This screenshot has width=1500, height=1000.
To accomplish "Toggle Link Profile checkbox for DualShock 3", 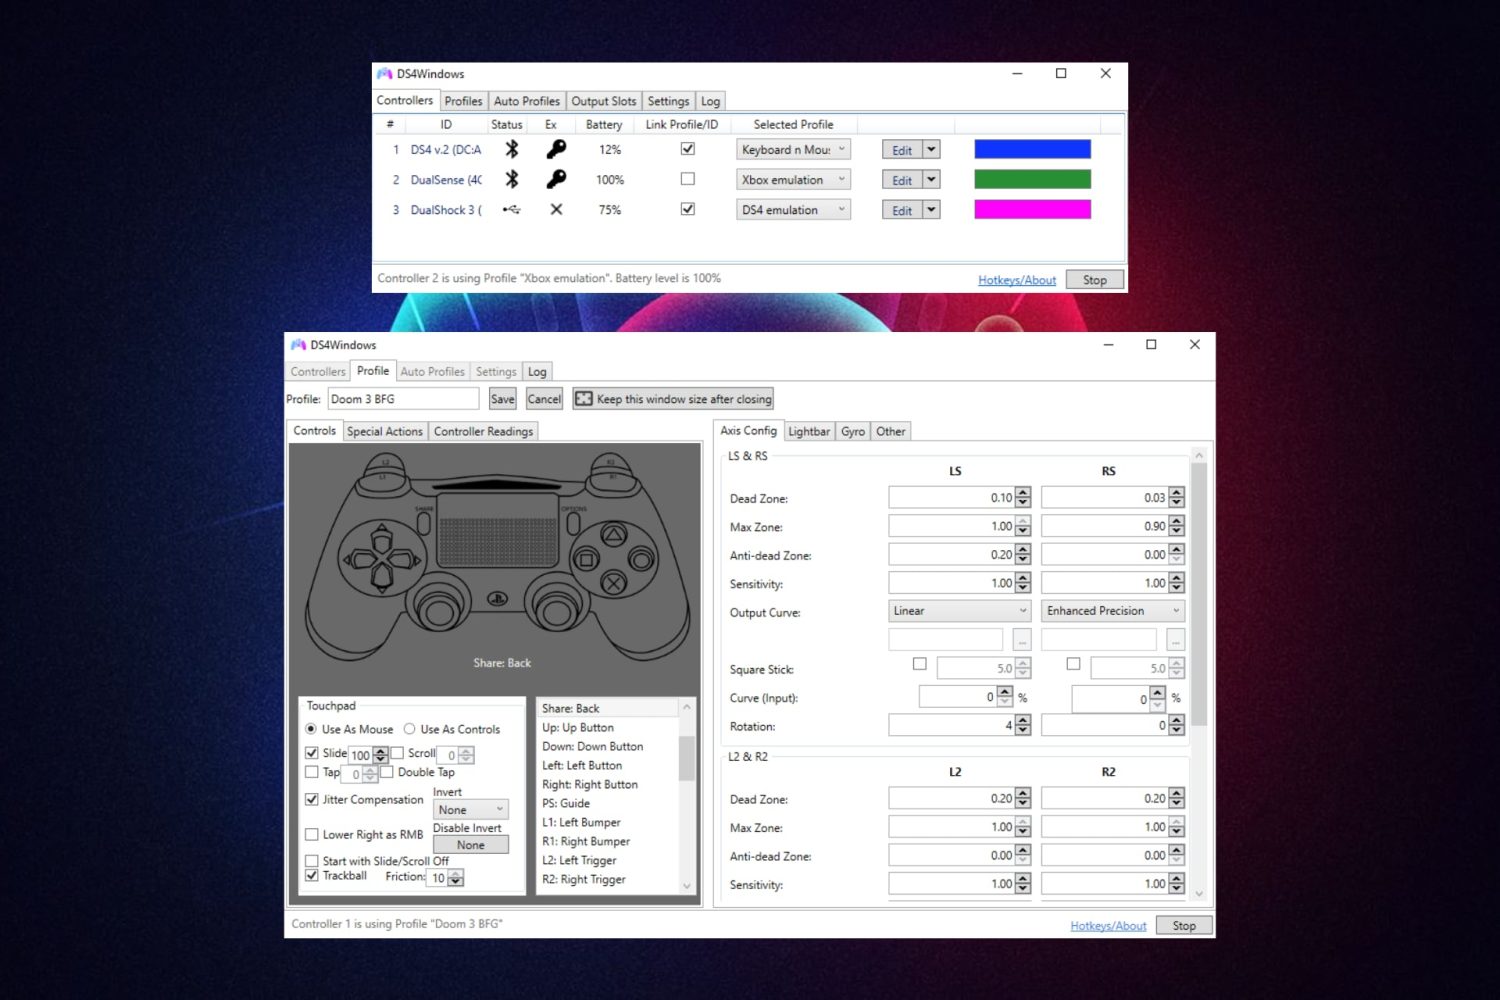I will click(x=687, y=209).
